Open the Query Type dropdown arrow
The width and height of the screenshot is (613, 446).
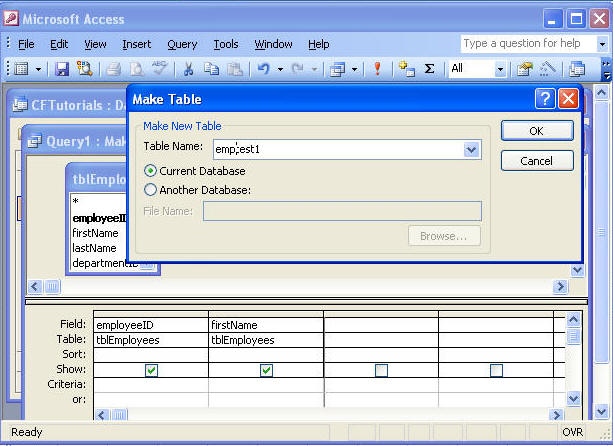point(354,70)
